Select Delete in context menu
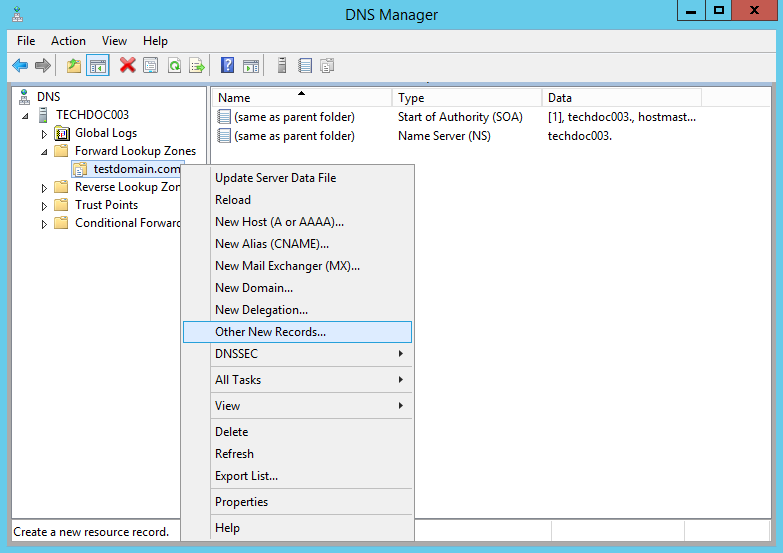 (x=298, y=432)
